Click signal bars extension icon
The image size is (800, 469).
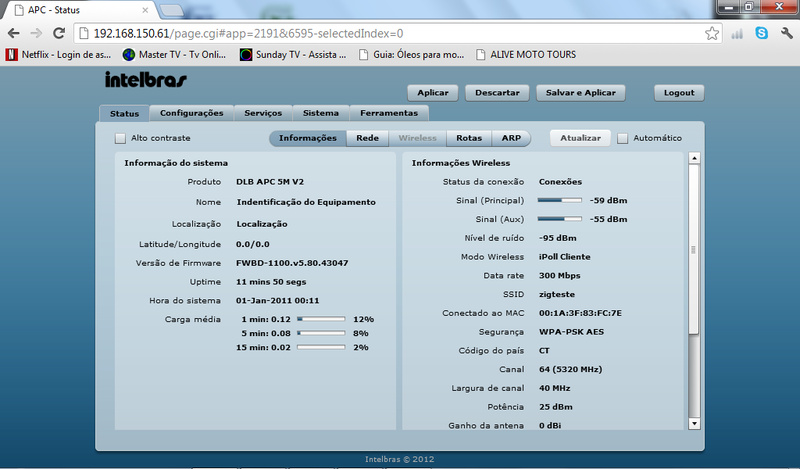(737, 34)
